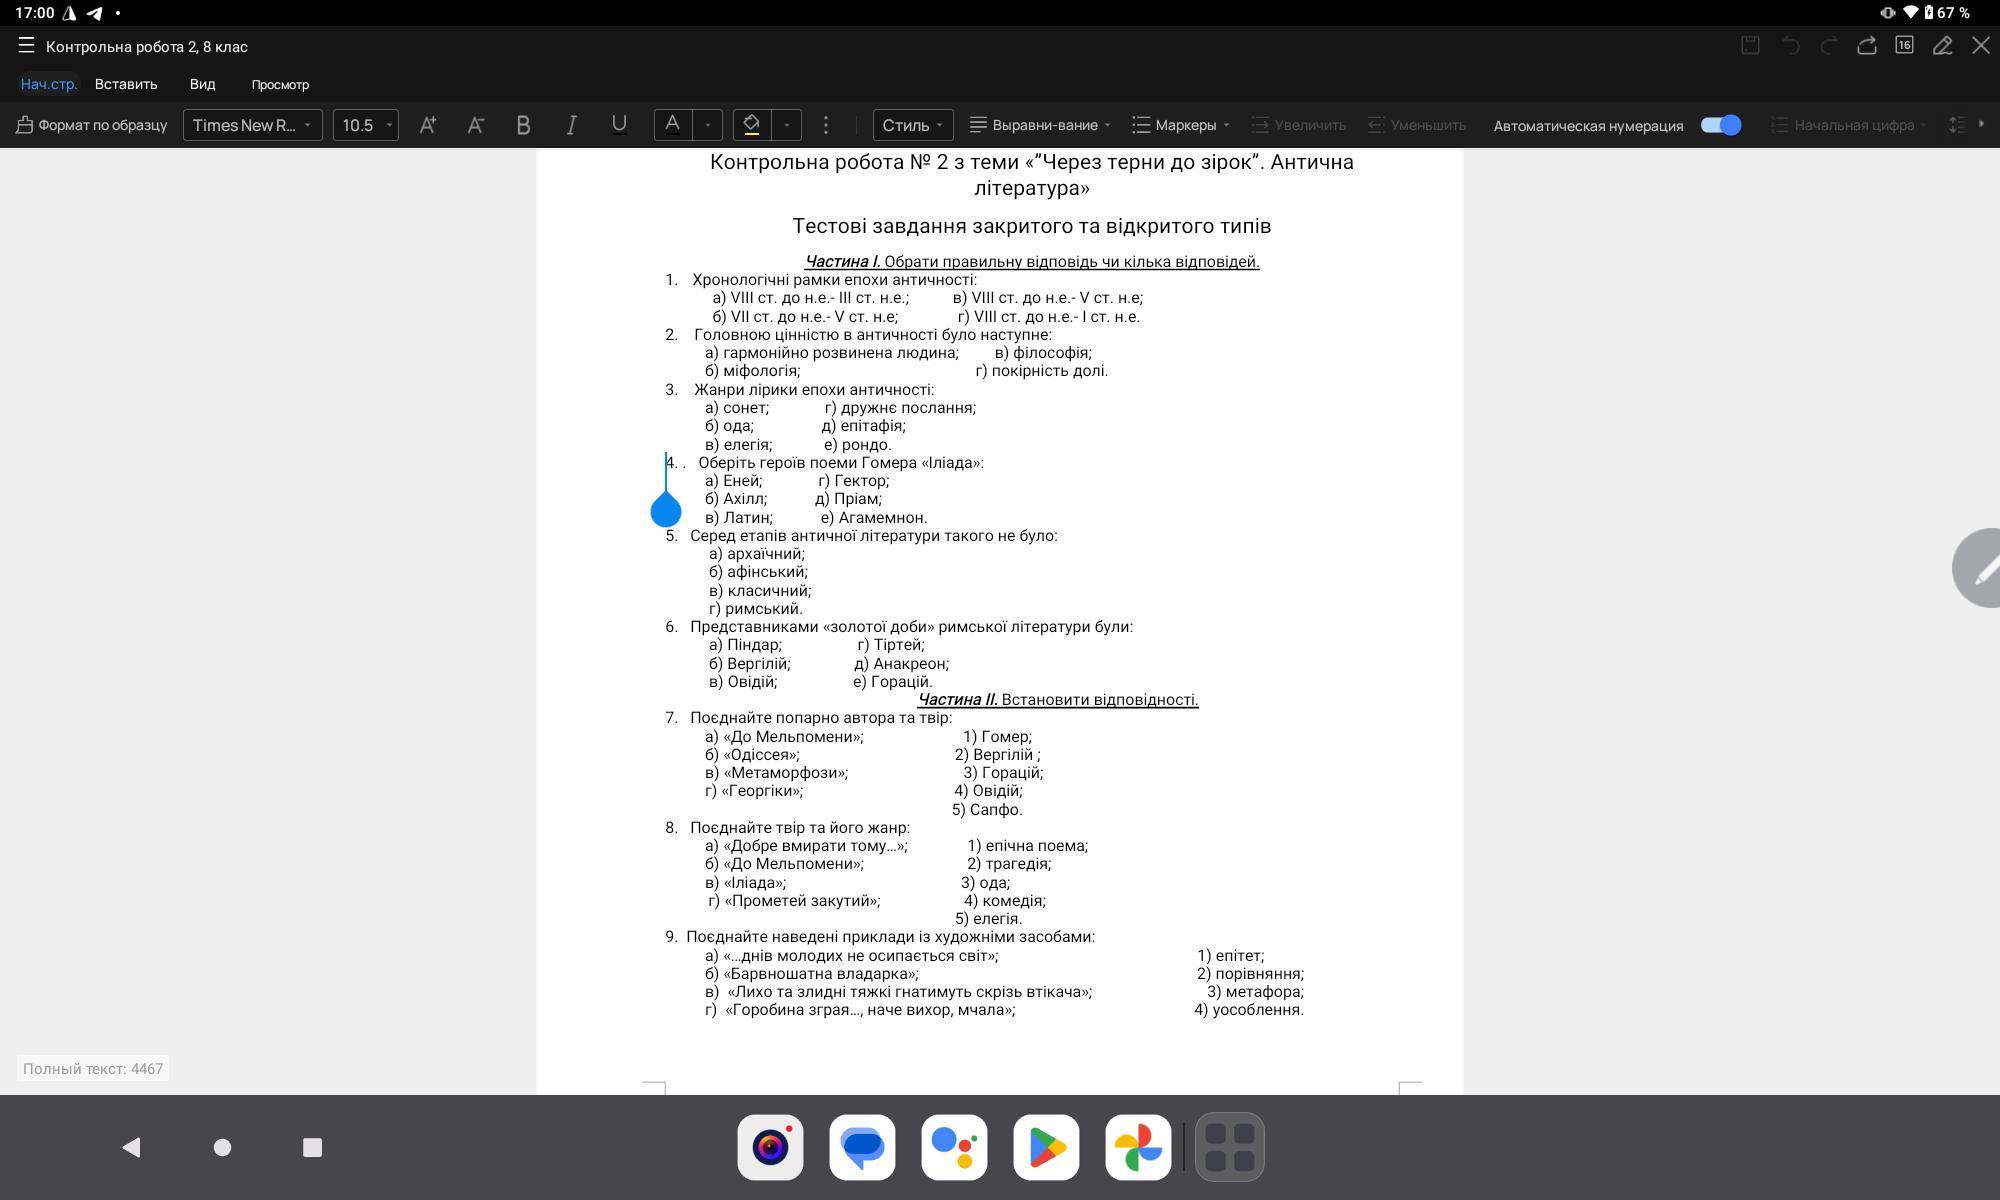Click Формат по образцу button
The image size is (2000, 1200).
[x=92, y=125]
